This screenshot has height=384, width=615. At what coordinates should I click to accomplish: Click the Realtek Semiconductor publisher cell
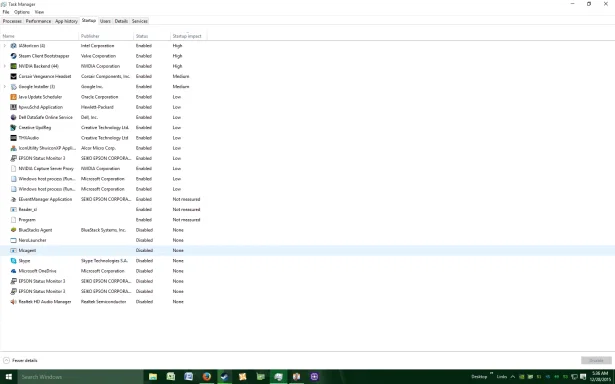point(104,302)
